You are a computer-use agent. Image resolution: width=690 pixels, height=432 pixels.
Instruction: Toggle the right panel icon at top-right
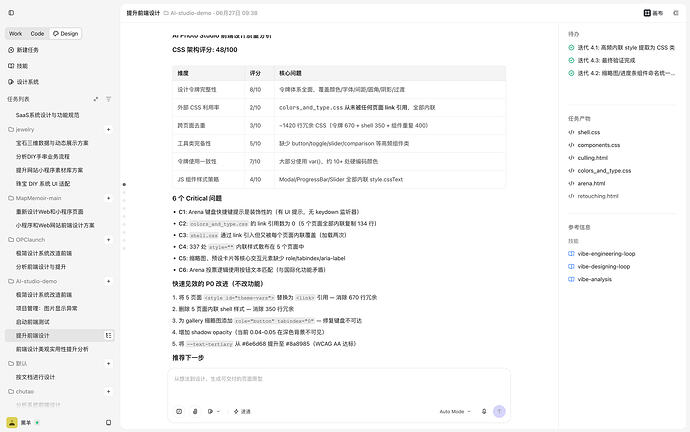click(x=676, y=13)
